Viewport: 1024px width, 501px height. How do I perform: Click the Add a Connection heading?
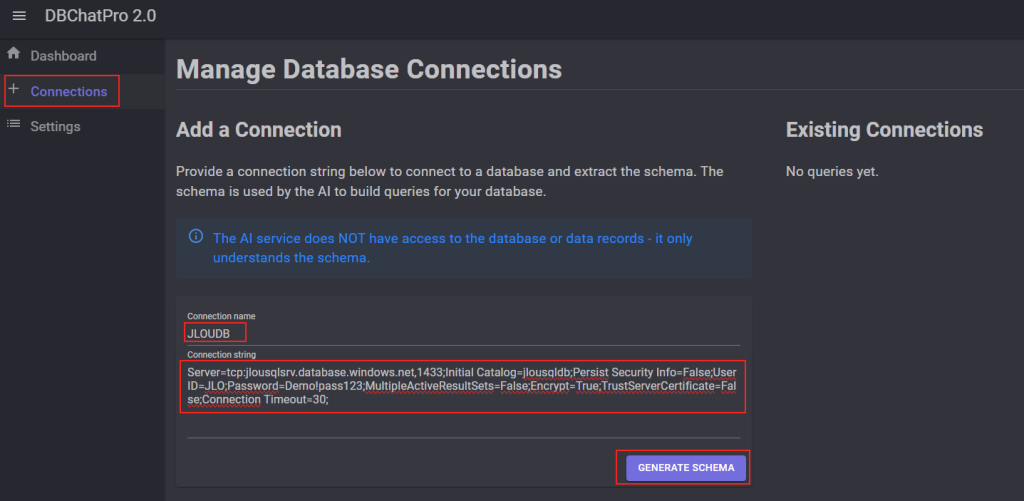(x=259, y=129)
